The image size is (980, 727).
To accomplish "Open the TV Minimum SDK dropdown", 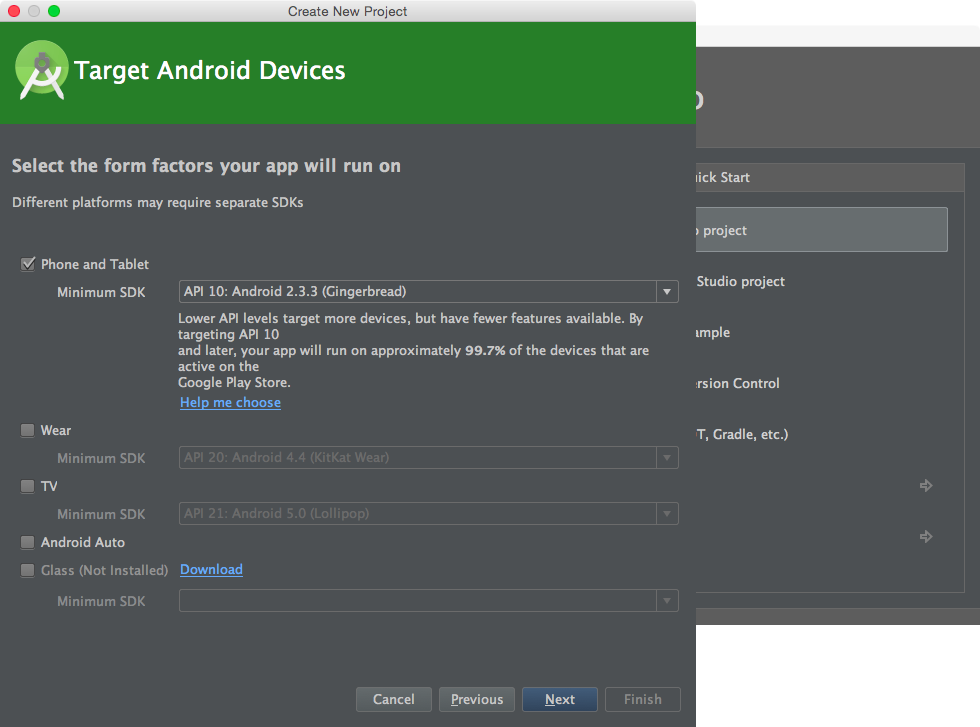I will [666, 514].
